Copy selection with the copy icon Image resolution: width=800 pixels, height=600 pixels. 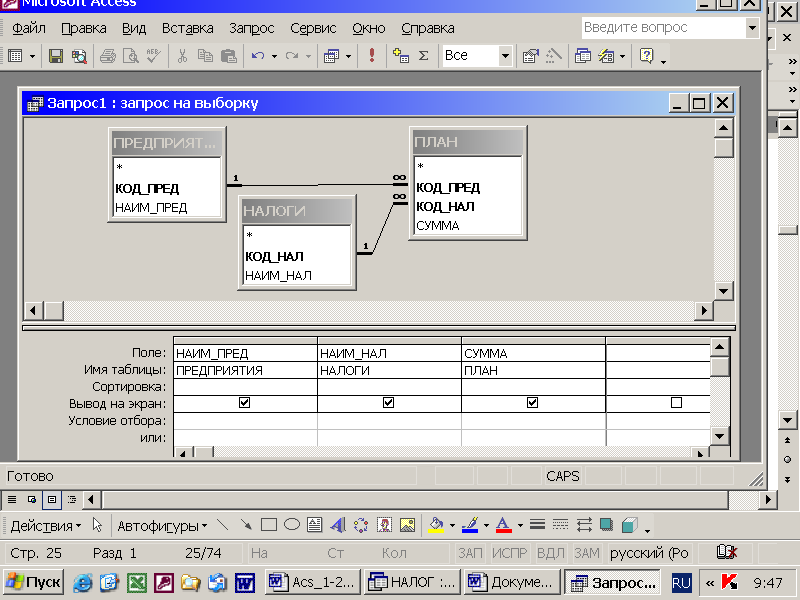coord(205,56)
